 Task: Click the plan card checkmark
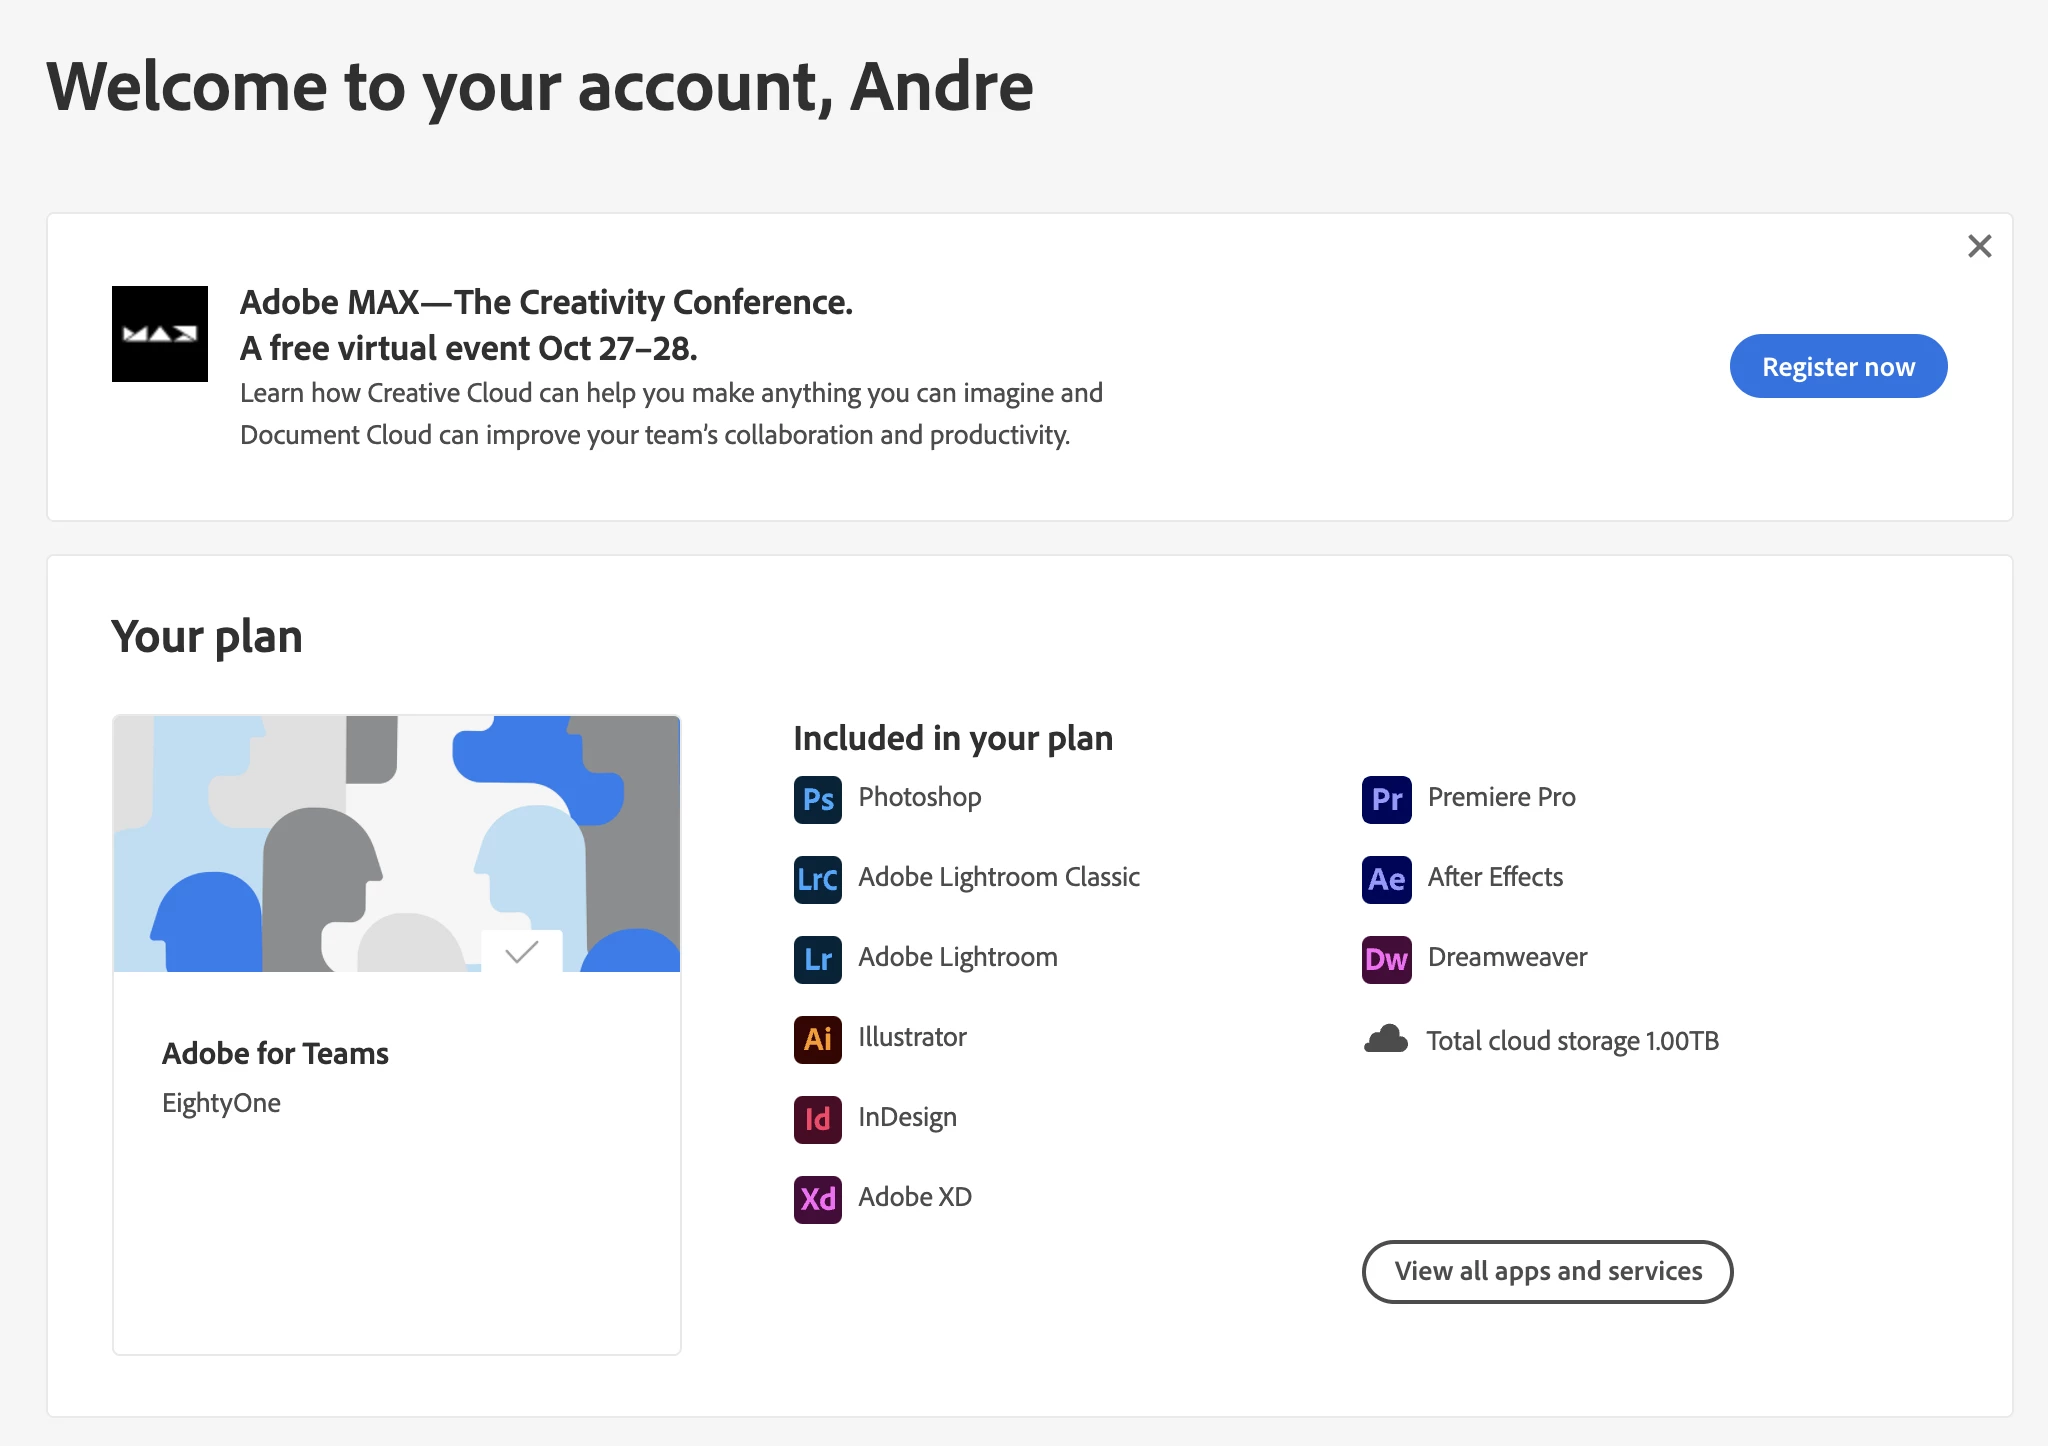(x=521, y=951)
